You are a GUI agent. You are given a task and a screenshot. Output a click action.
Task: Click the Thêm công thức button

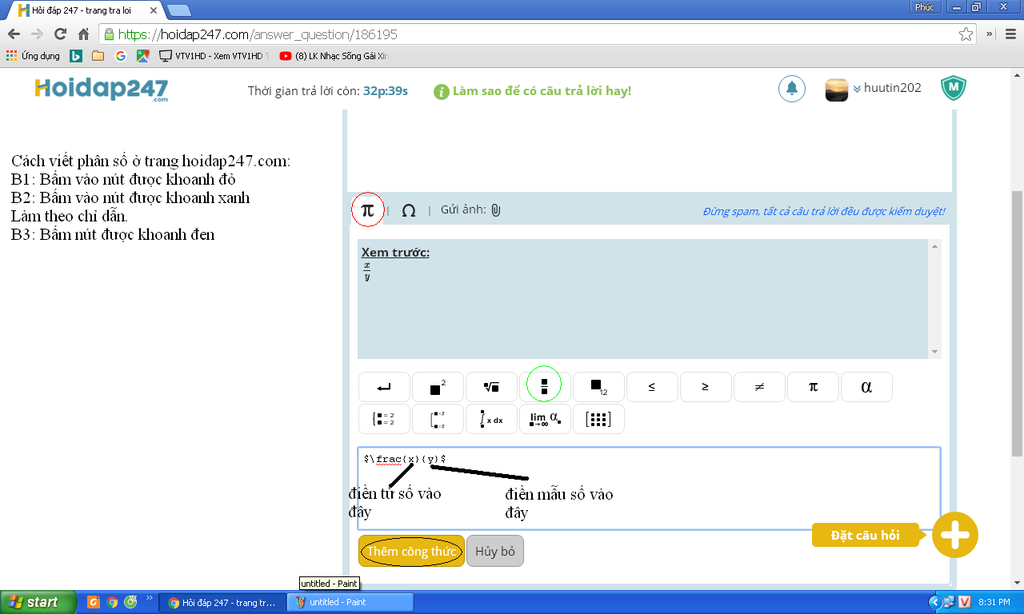click(411, 551)
